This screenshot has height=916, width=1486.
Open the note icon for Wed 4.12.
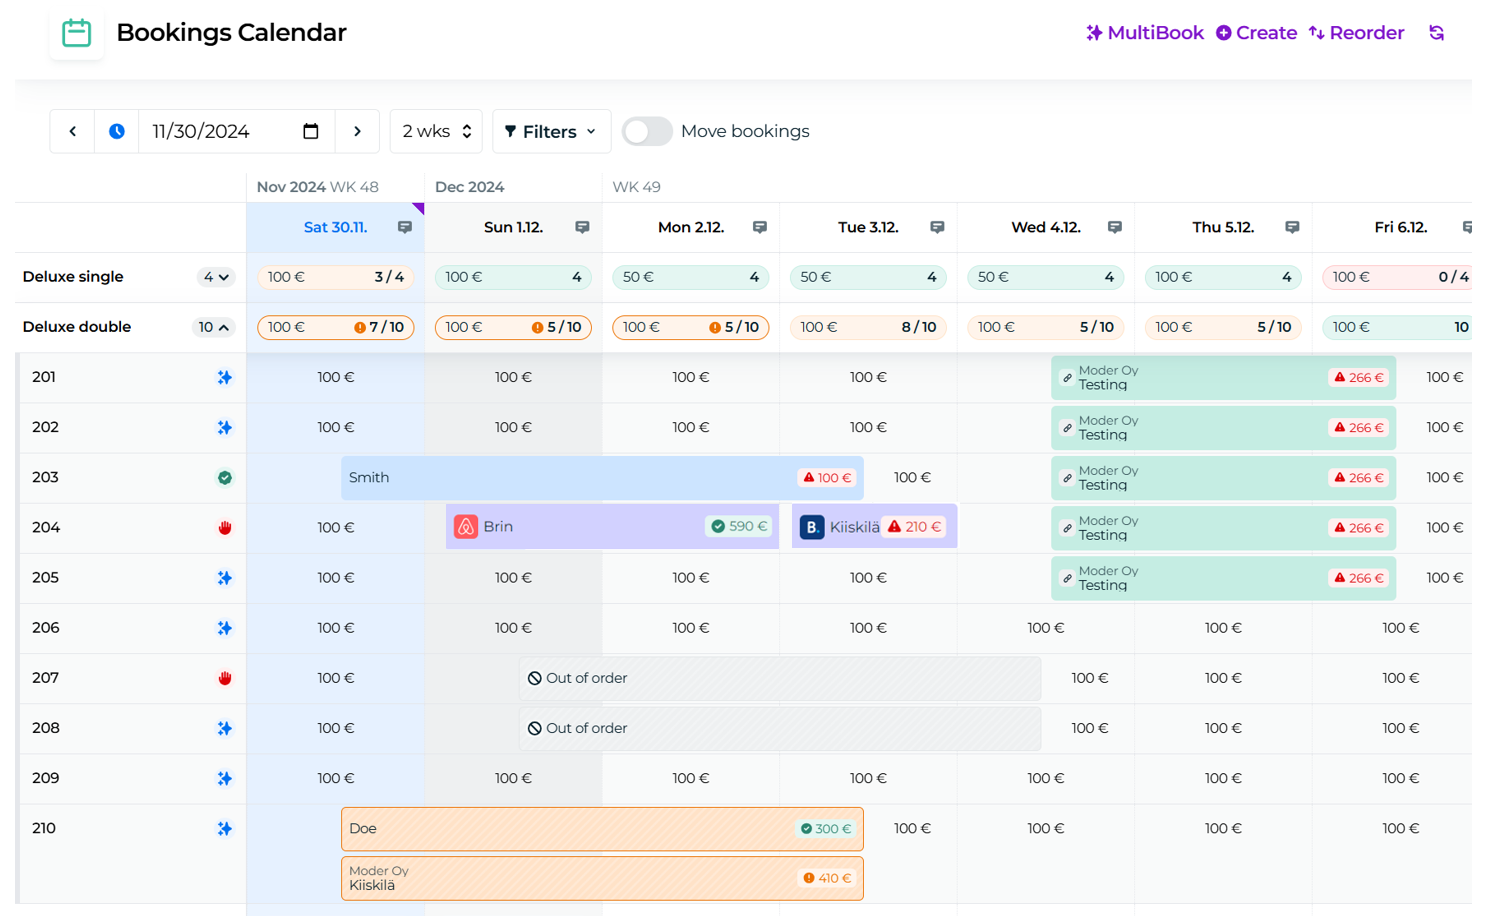1115,227
